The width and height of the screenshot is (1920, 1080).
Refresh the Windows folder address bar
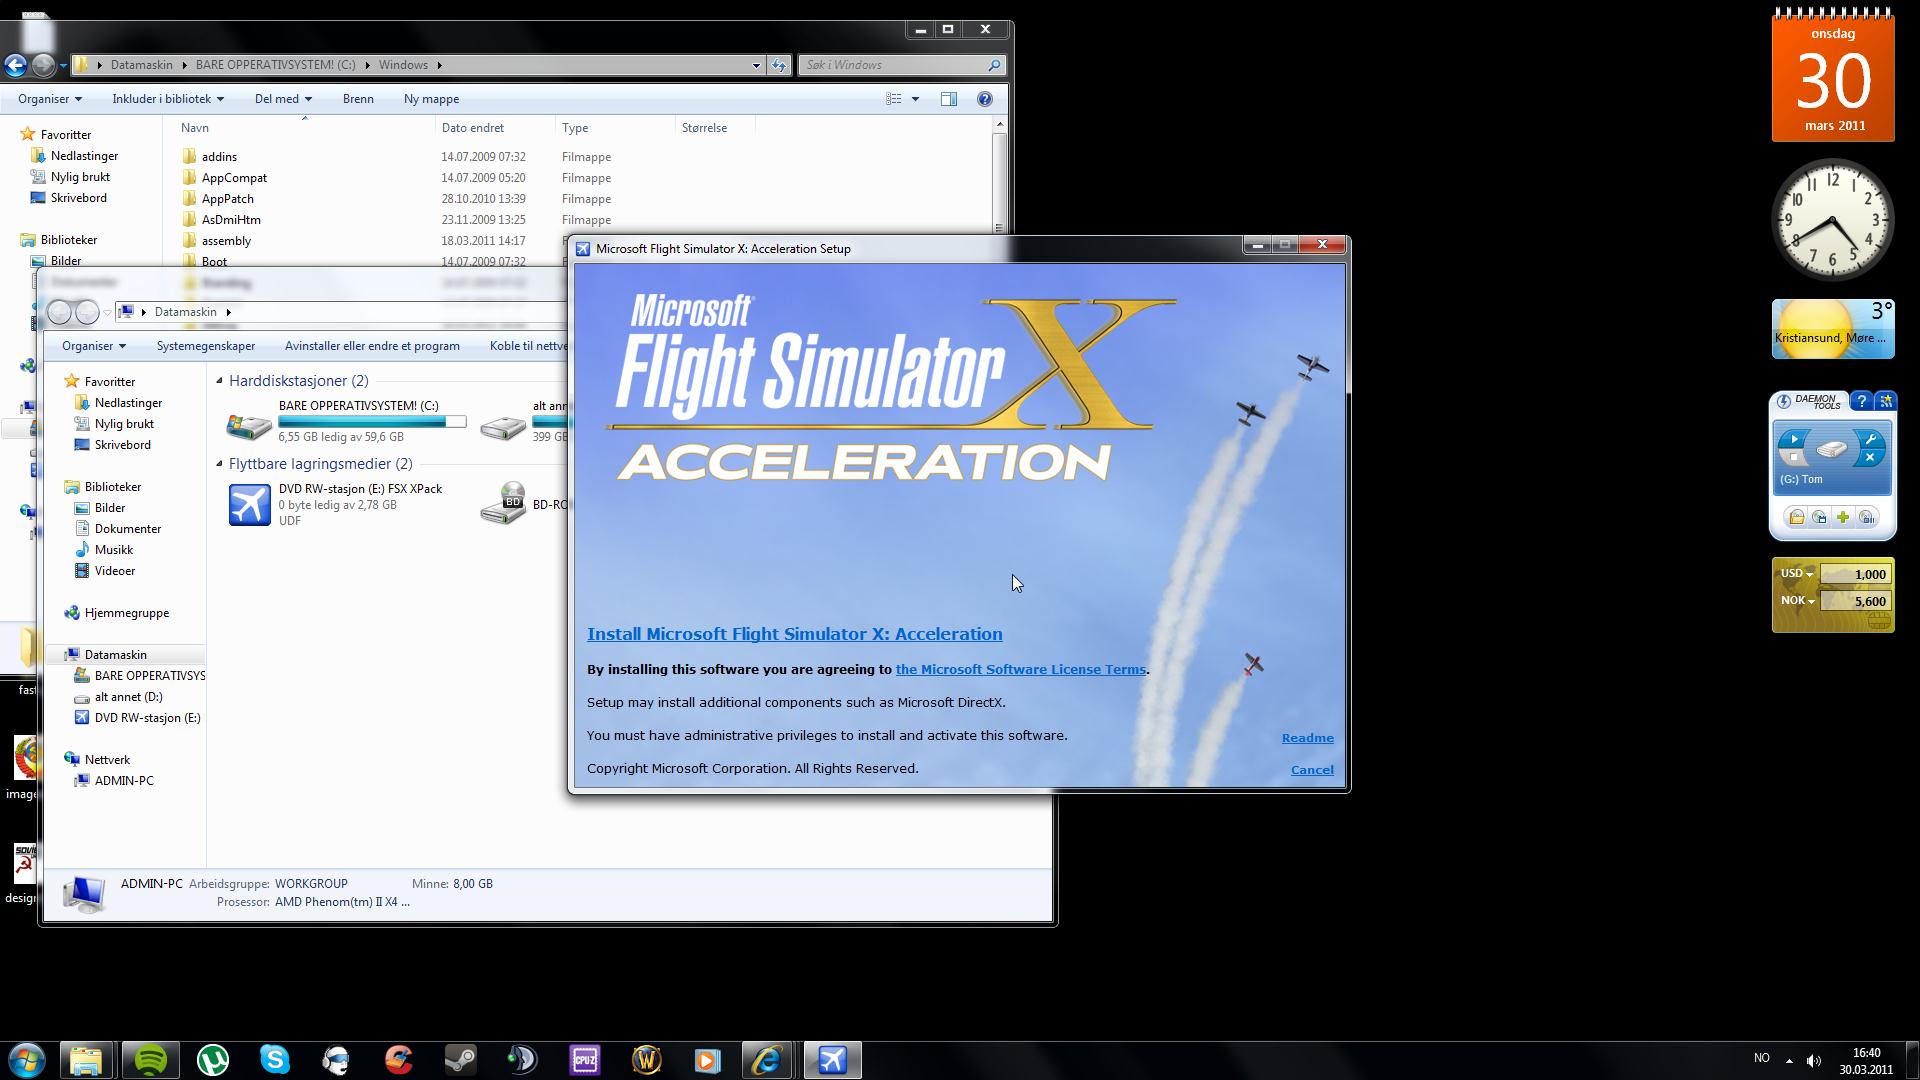[x=778, y=65]
